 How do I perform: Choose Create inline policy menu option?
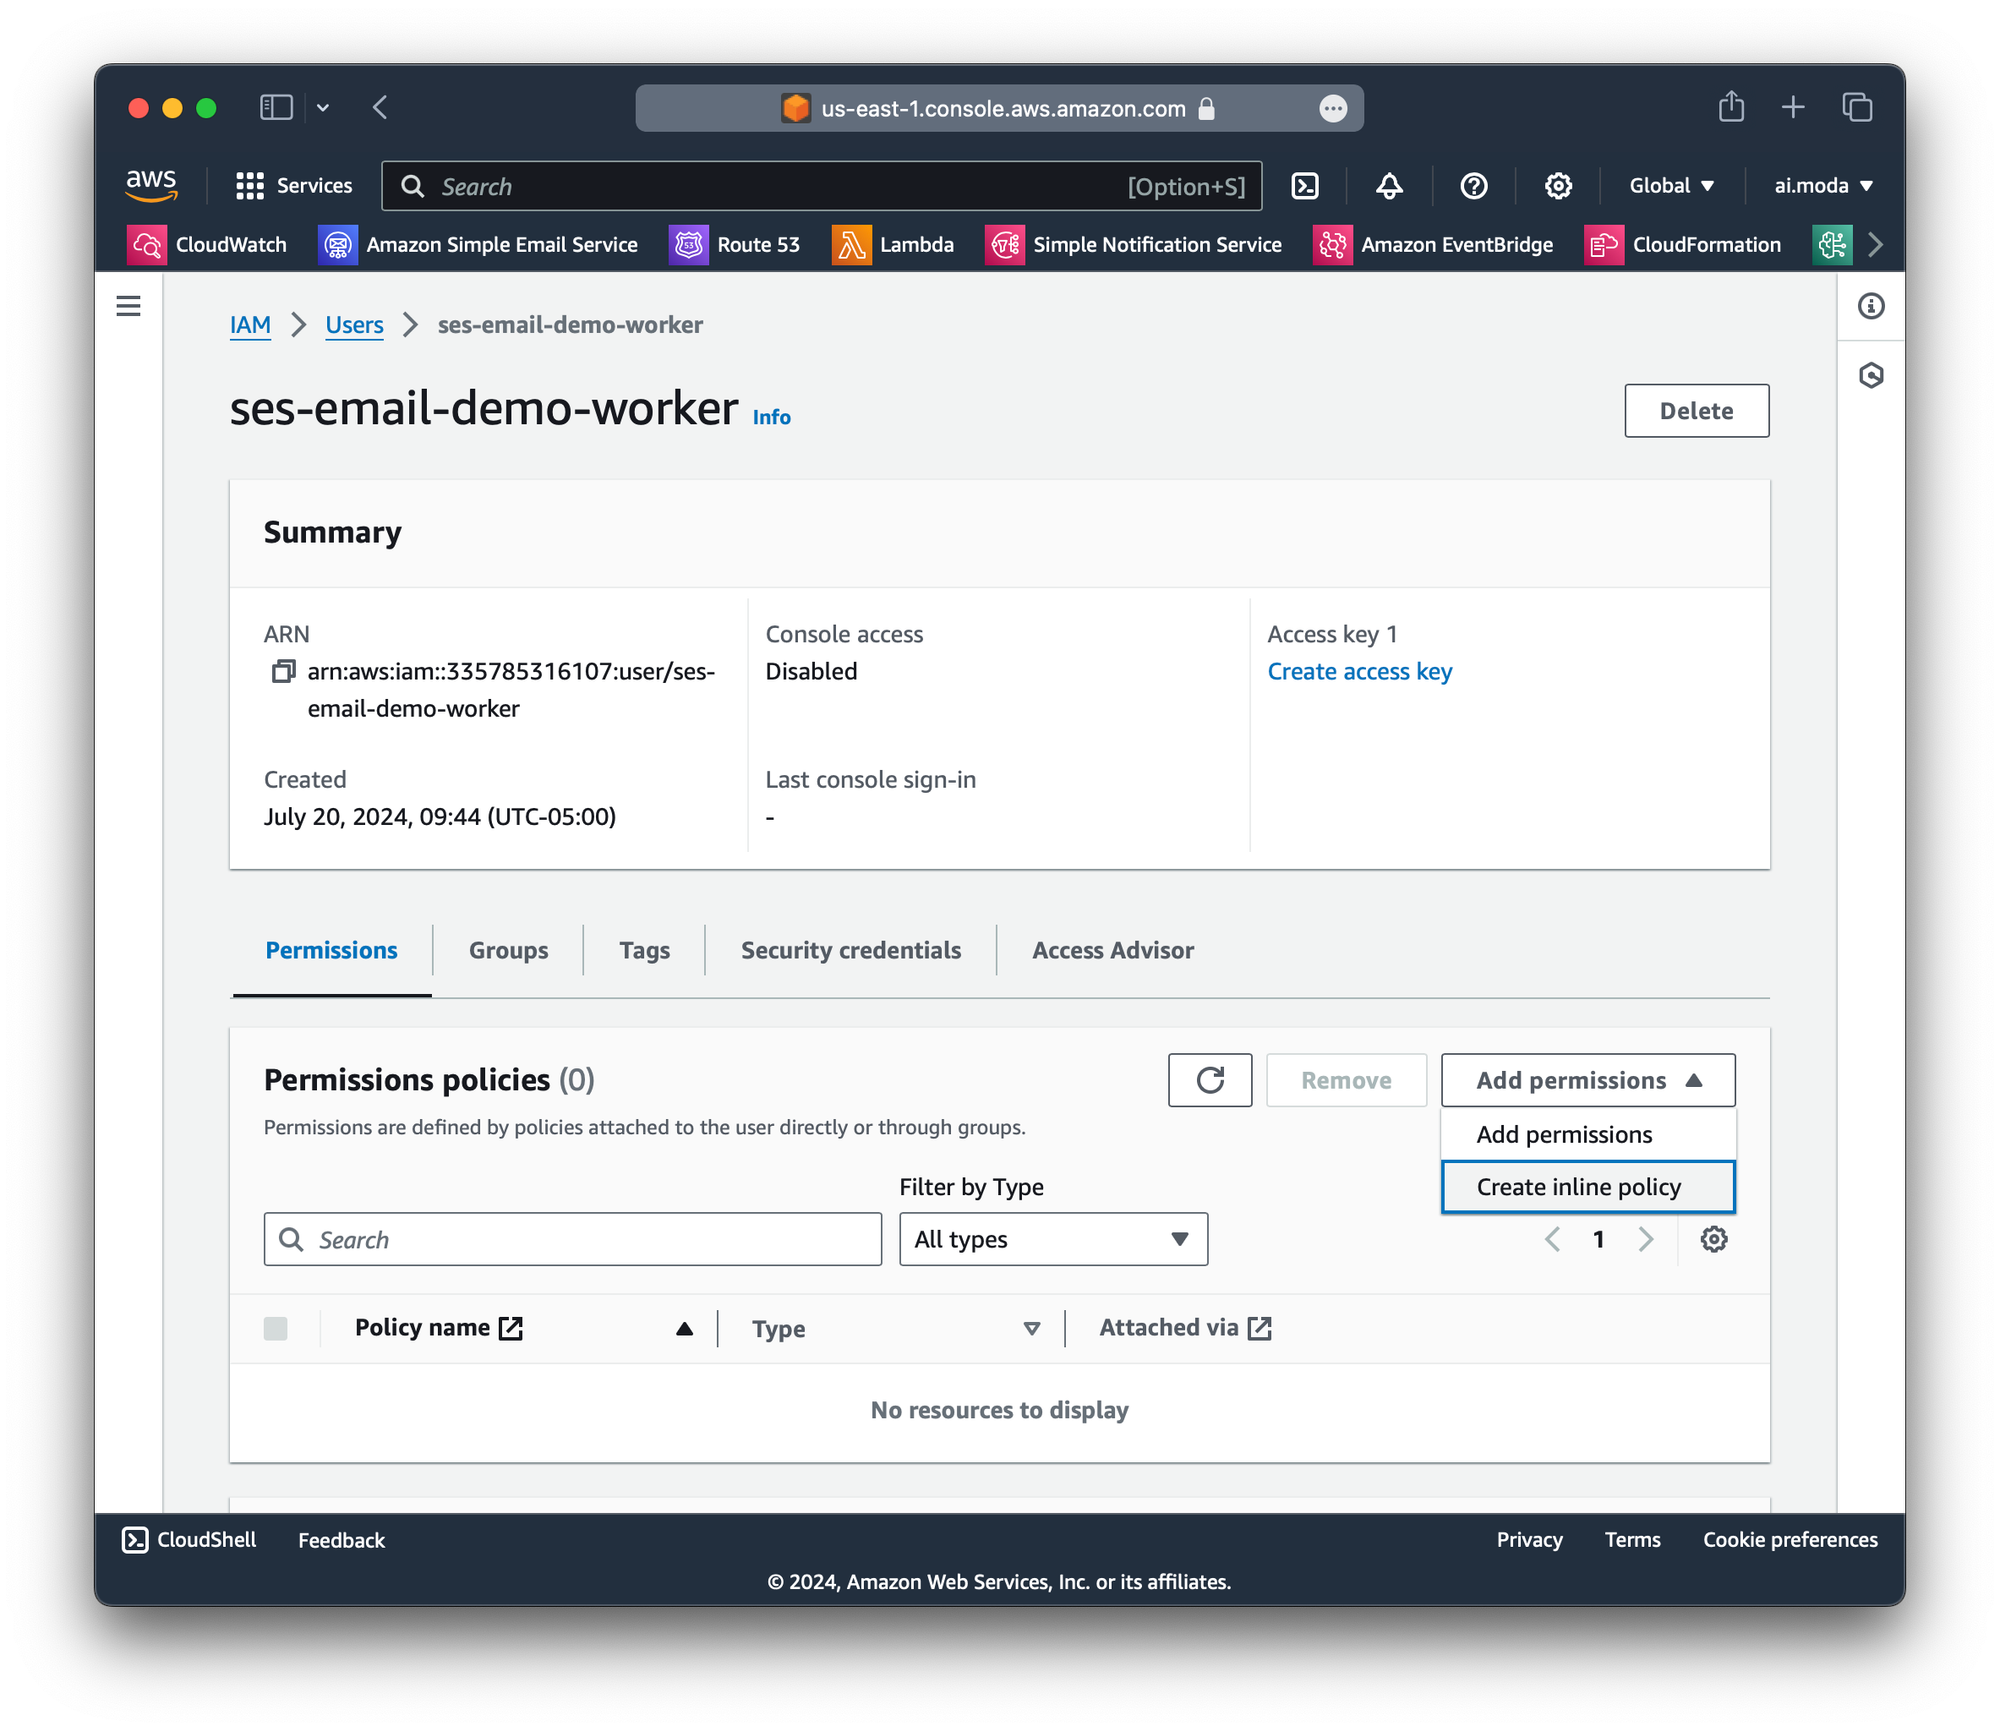pos(1587,1187)
